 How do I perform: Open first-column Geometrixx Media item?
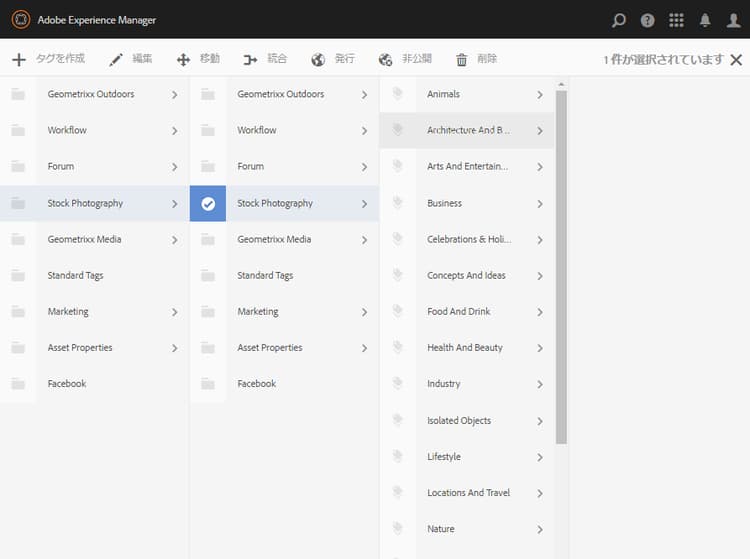click(x=95, y=239)
